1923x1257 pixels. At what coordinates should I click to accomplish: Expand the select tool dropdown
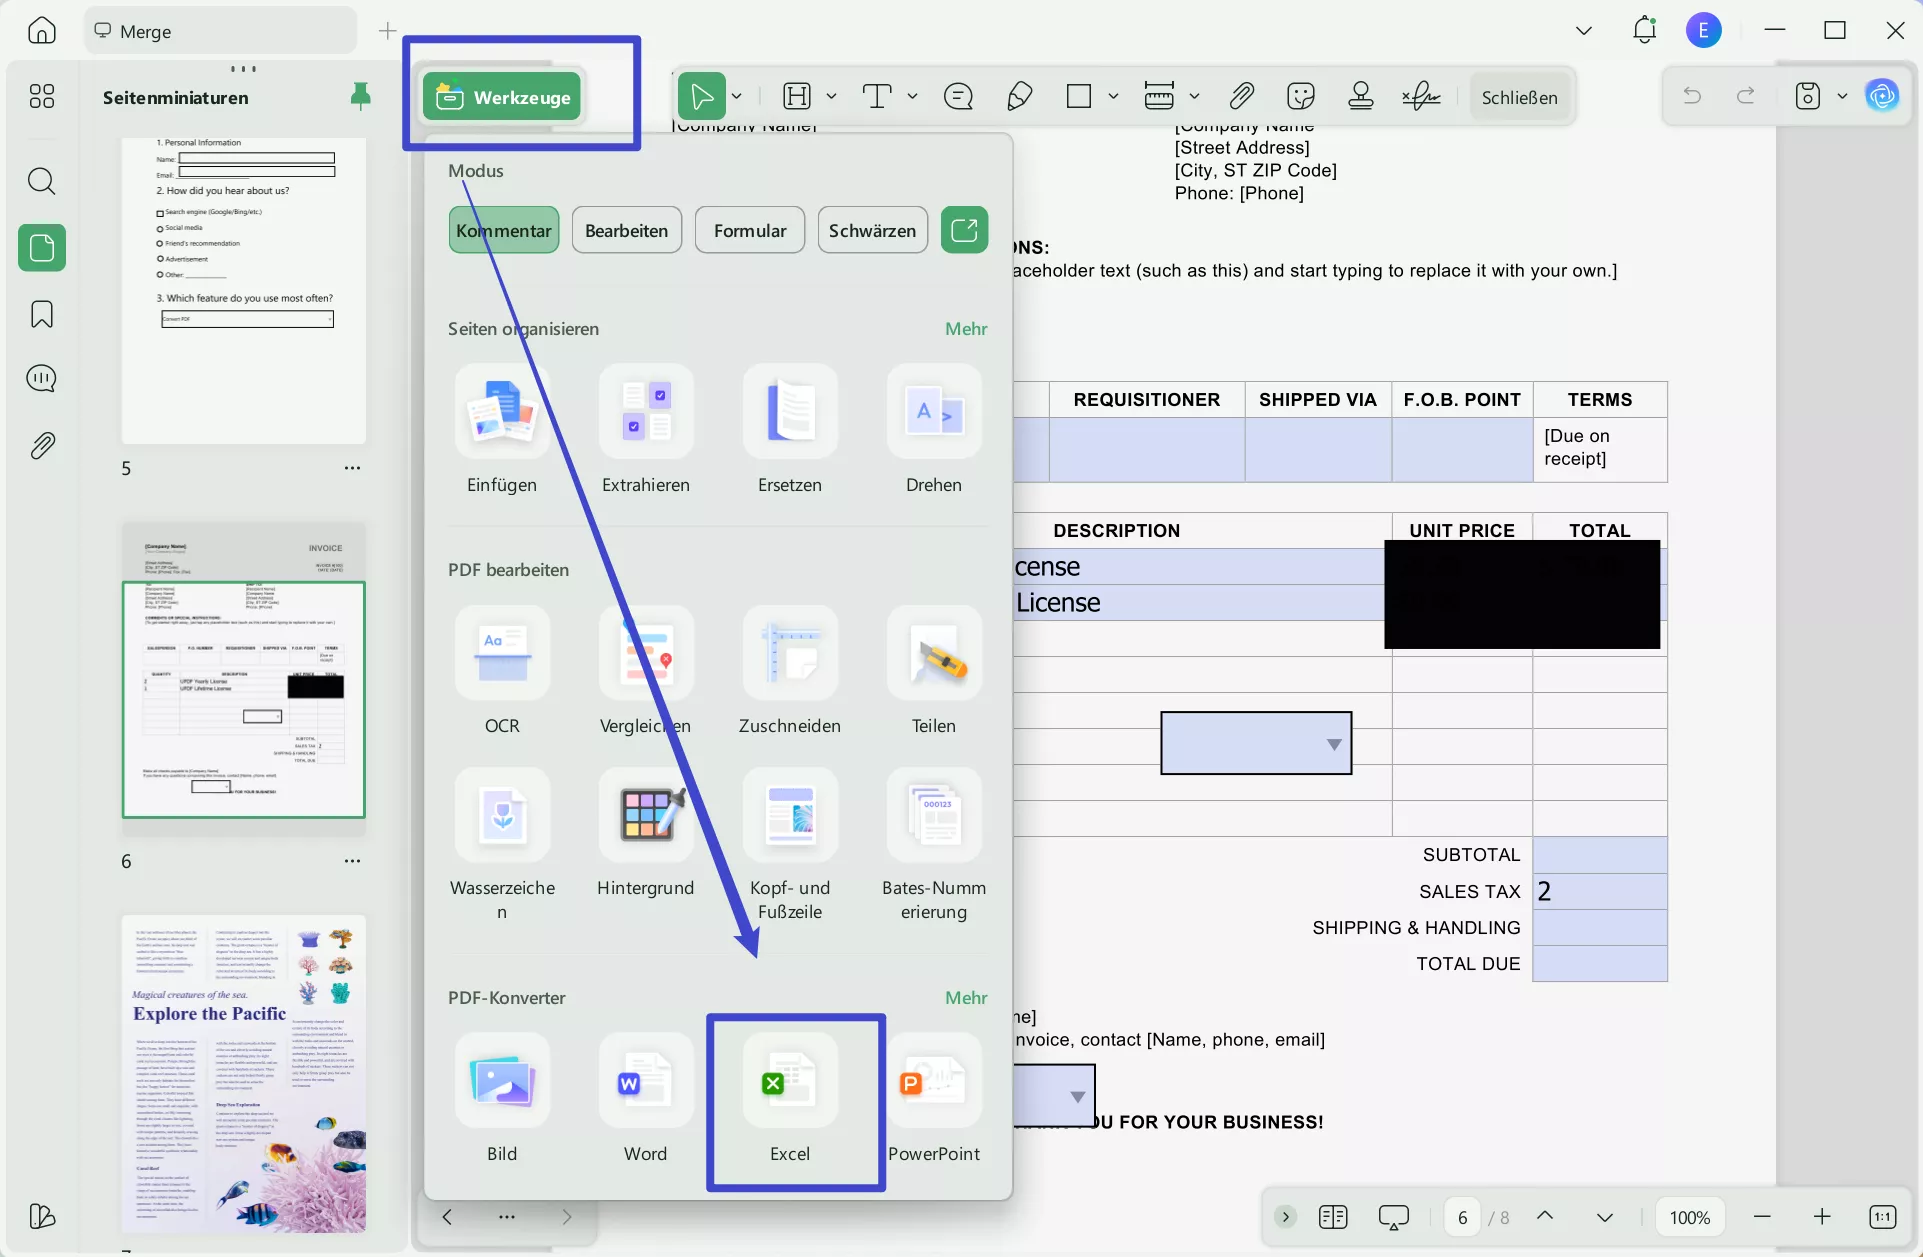click(736, 96)
